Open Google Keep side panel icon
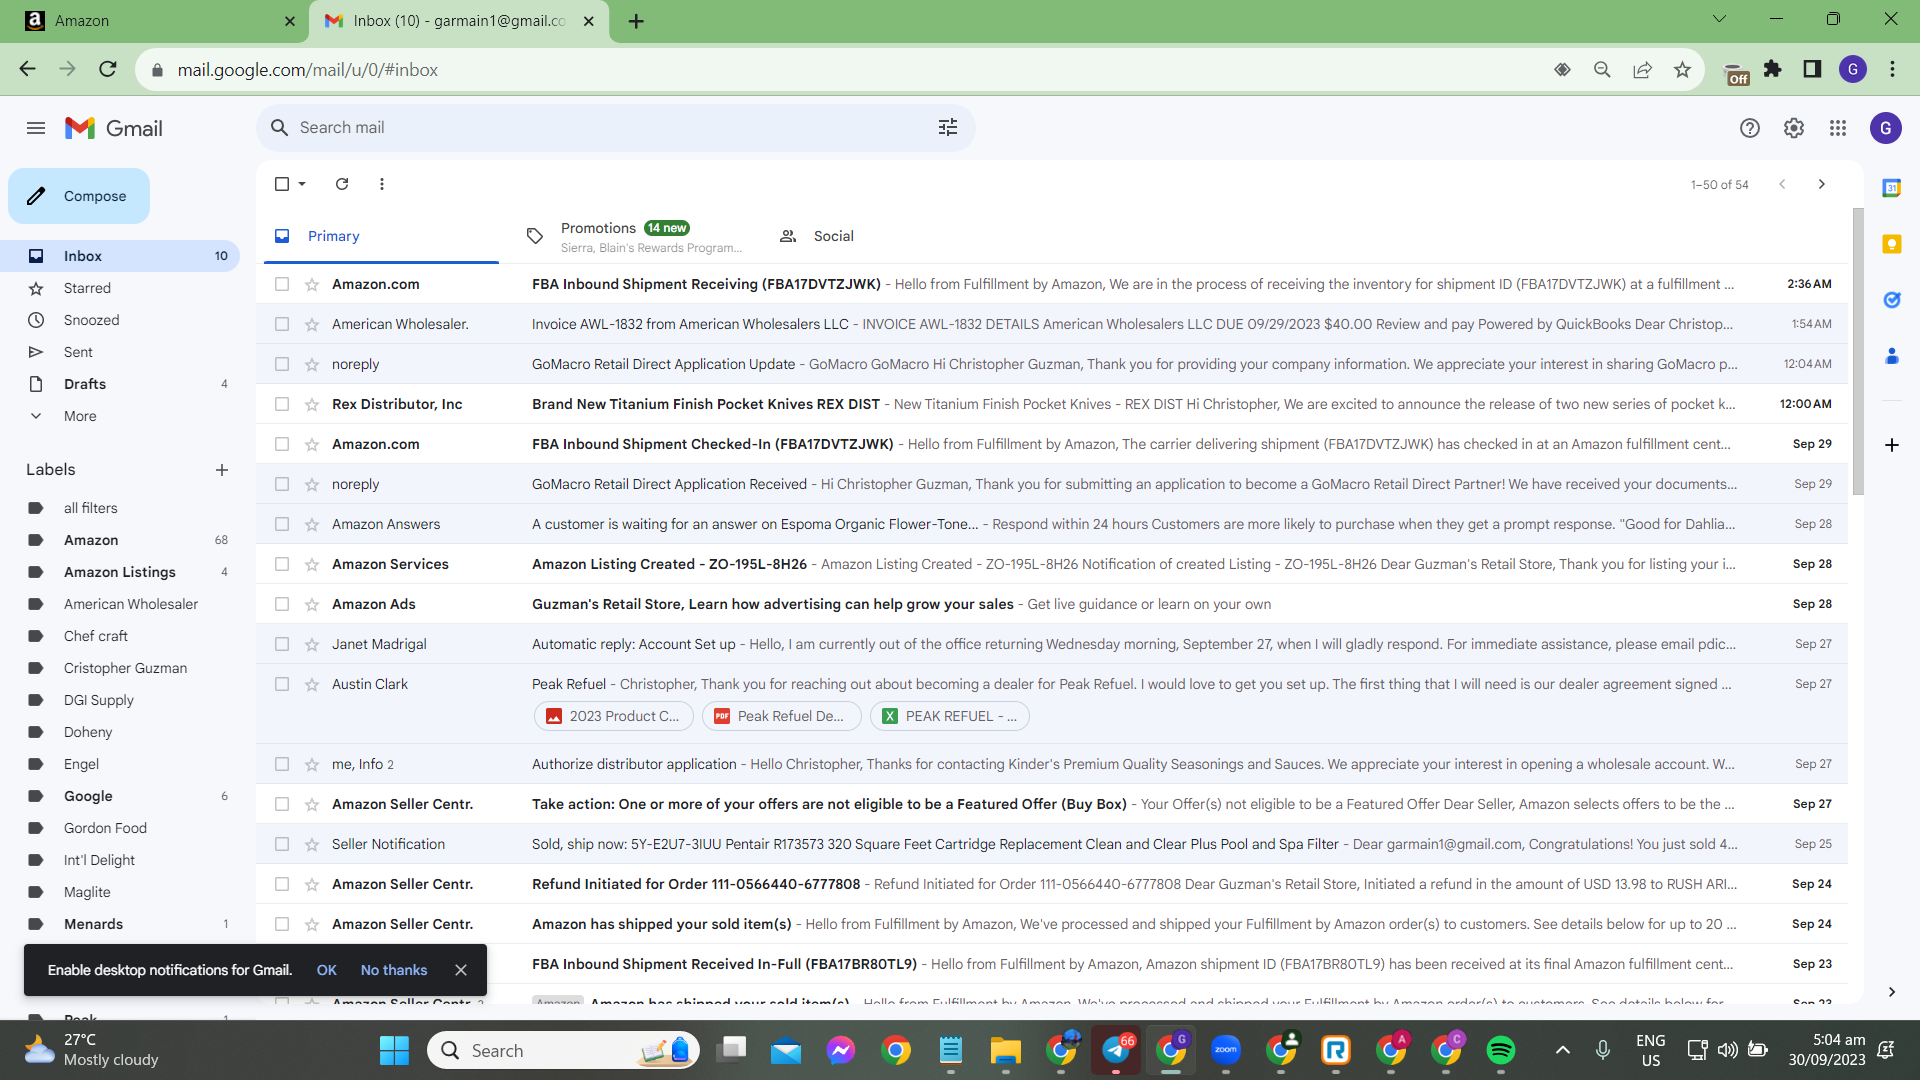The image size is (1920, 1080). [1892, 244]
